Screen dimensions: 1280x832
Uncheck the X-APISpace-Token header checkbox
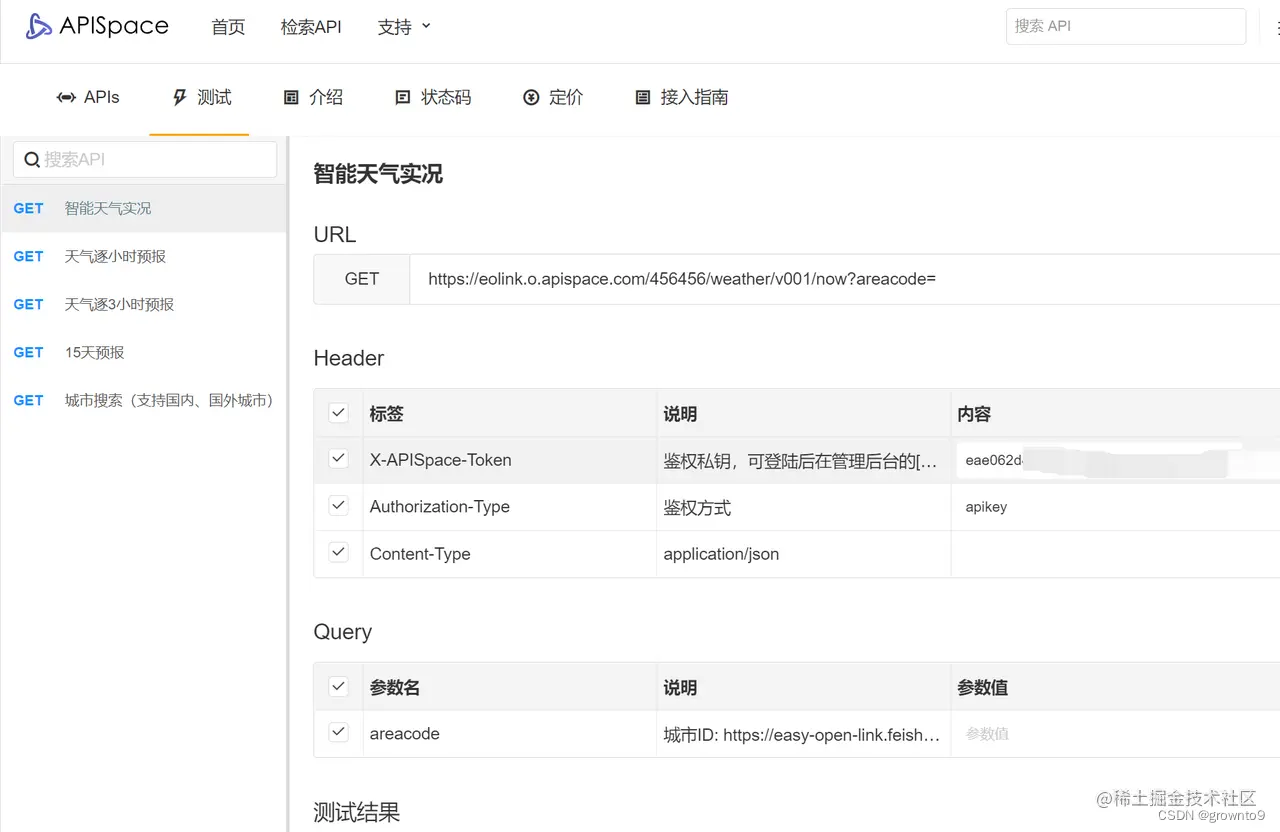click(x=338, y=459)
